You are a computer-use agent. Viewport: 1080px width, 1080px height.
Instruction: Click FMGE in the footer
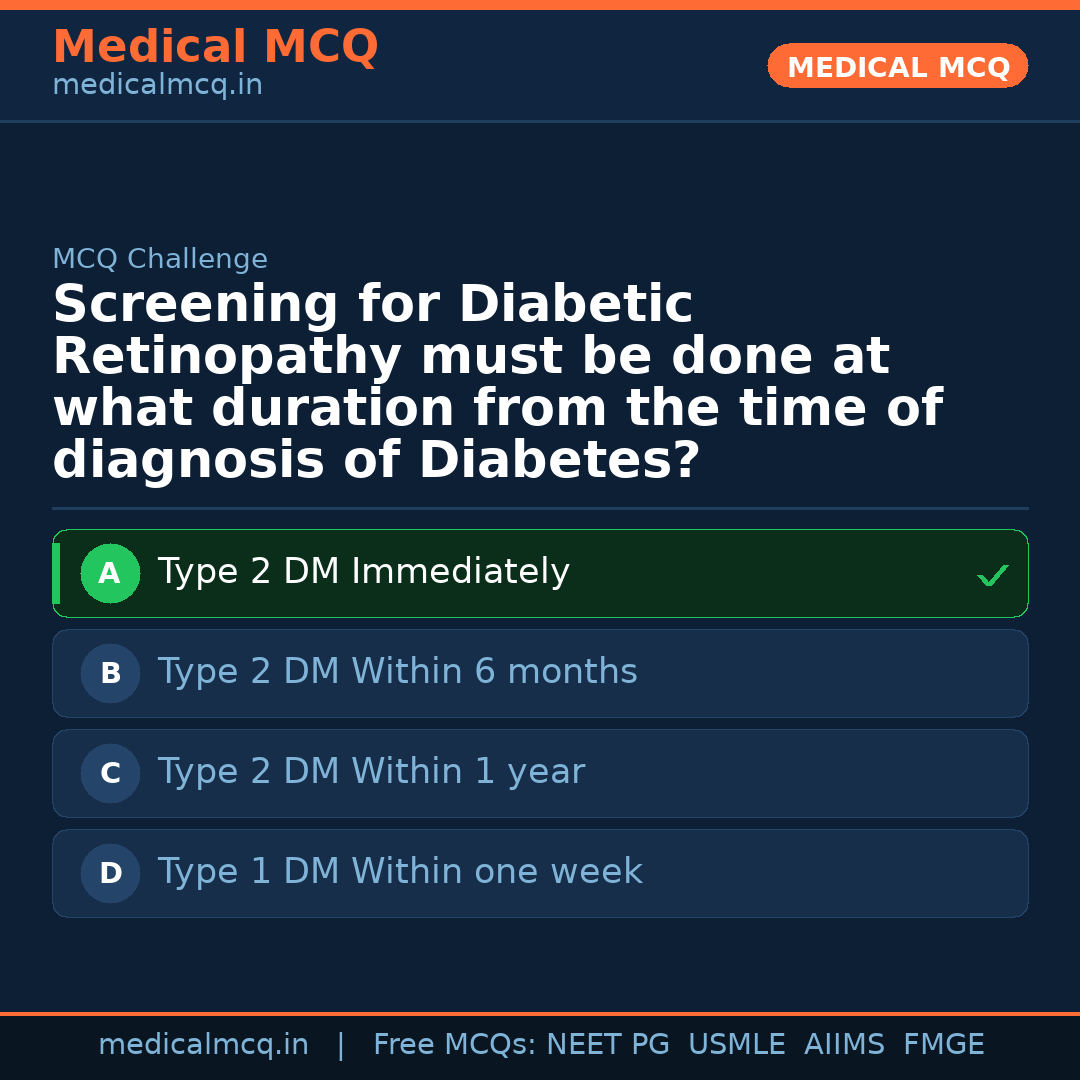coord(943,1045)
